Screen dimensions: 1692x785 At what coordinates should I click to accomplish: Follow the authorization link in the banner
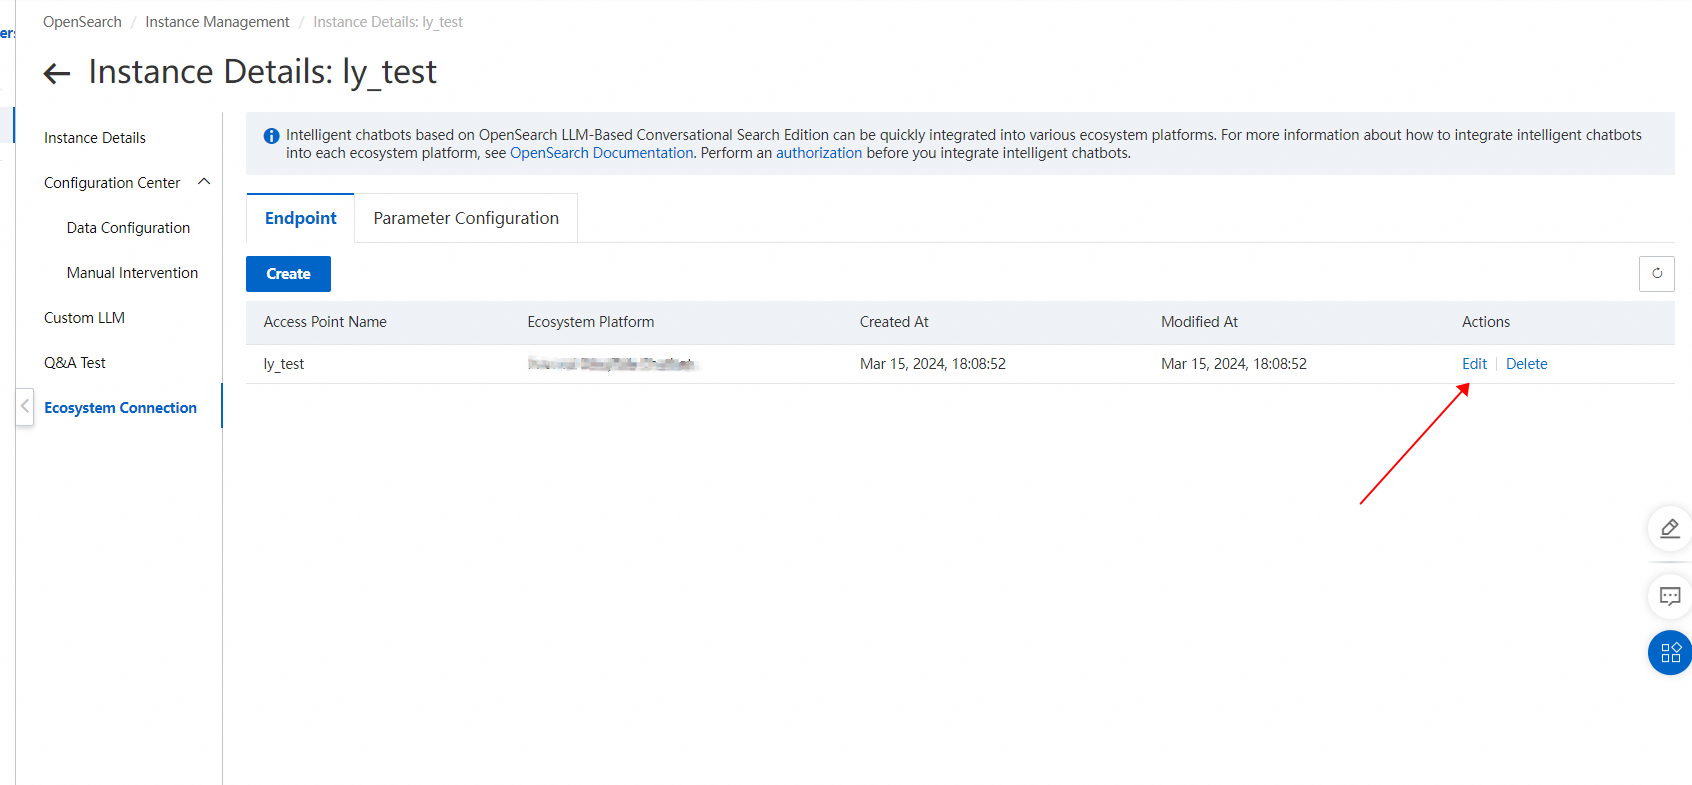coord(818,153)
